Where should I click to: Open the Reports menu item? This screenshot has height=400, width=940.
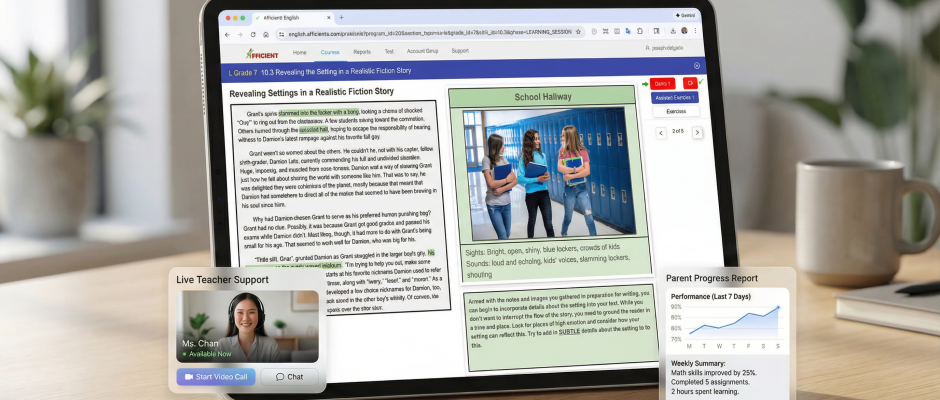[361, 51]
